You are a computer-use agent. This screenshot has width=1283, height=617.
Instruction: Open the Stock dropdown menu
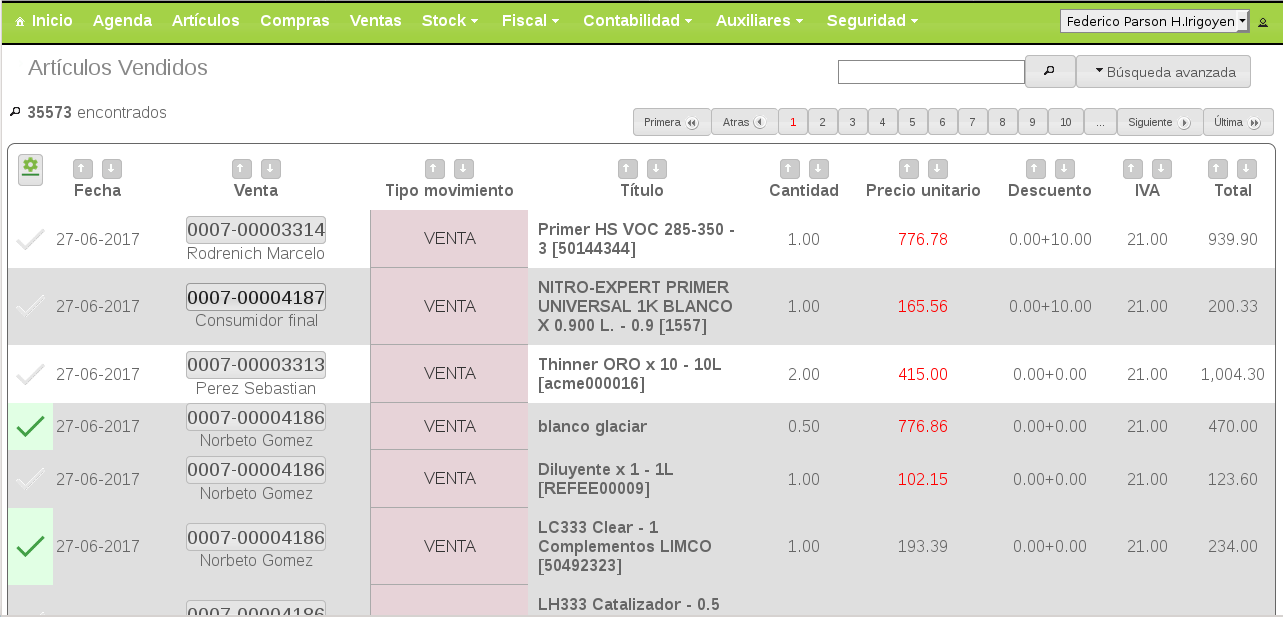click(x=449, y=21)
